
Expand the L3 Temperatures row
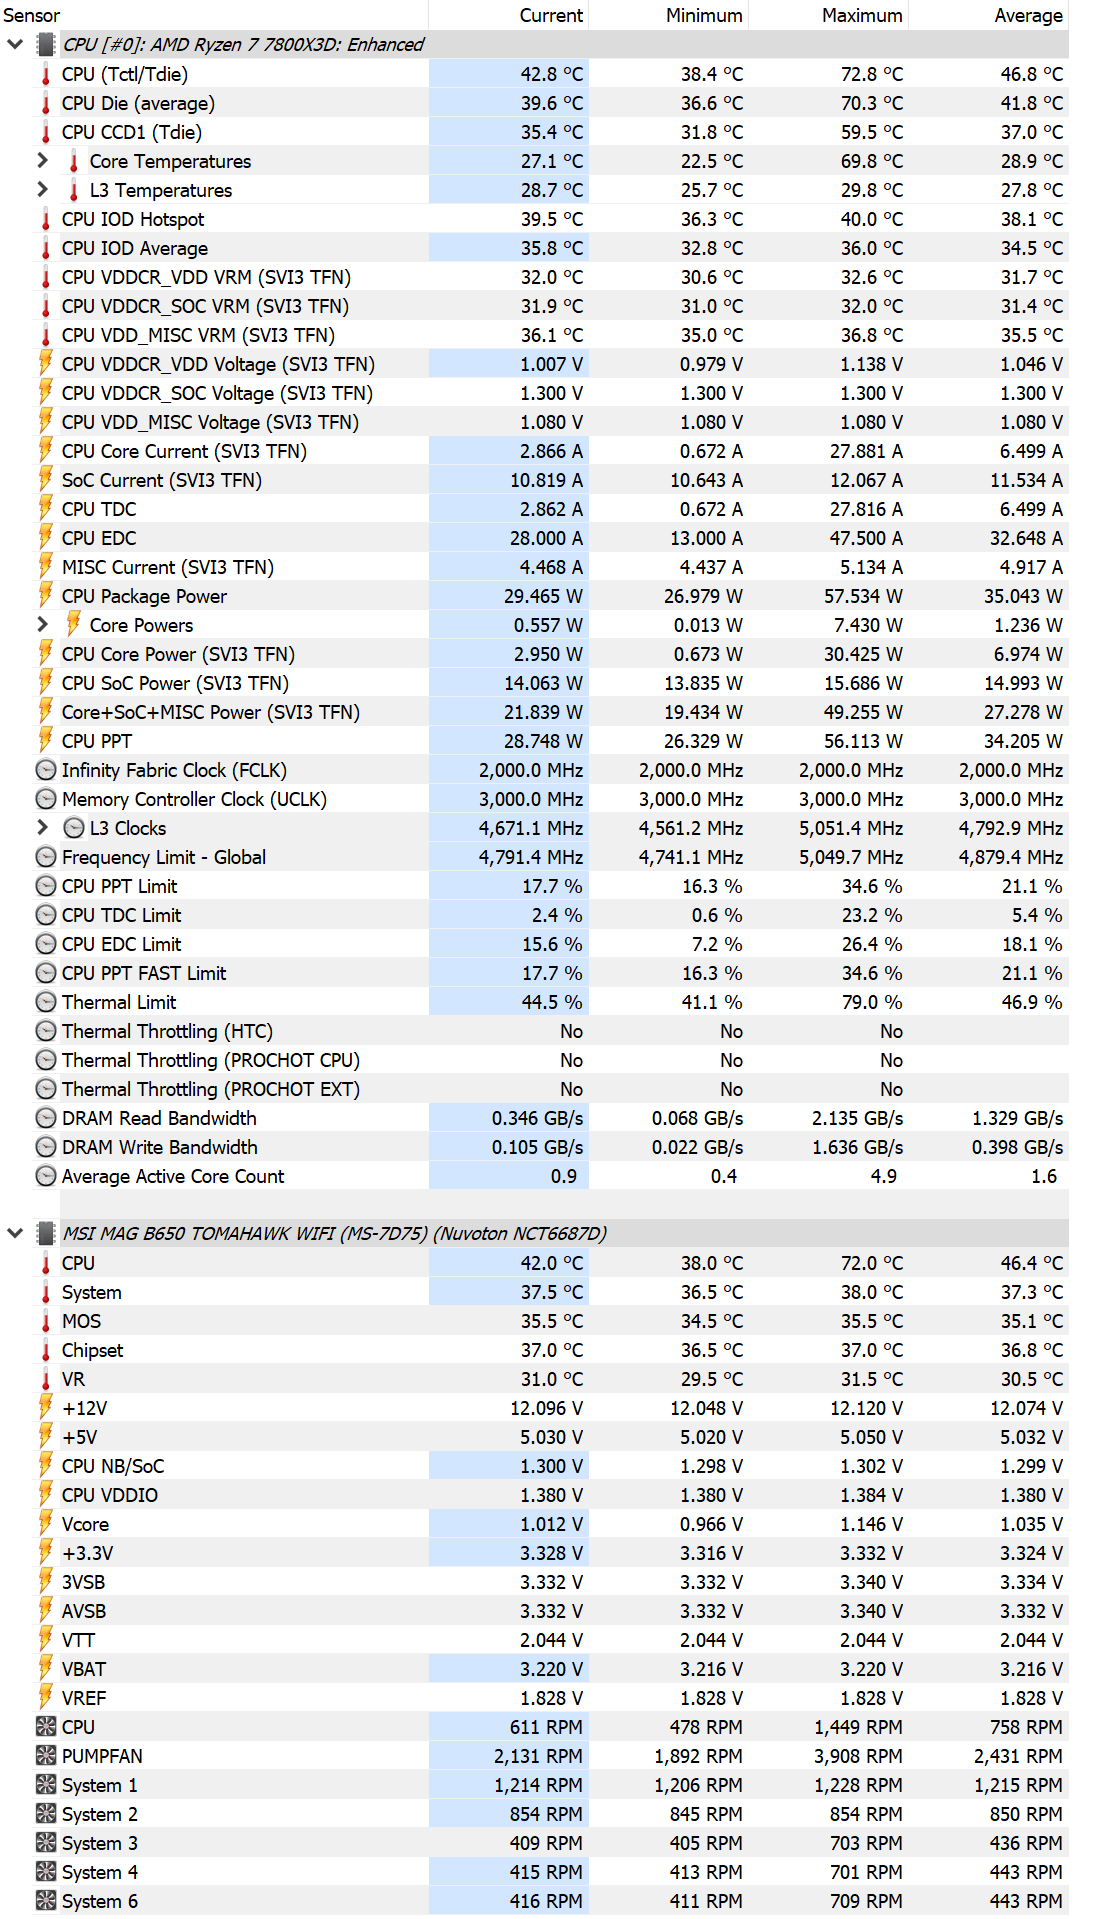coord(42,189)
